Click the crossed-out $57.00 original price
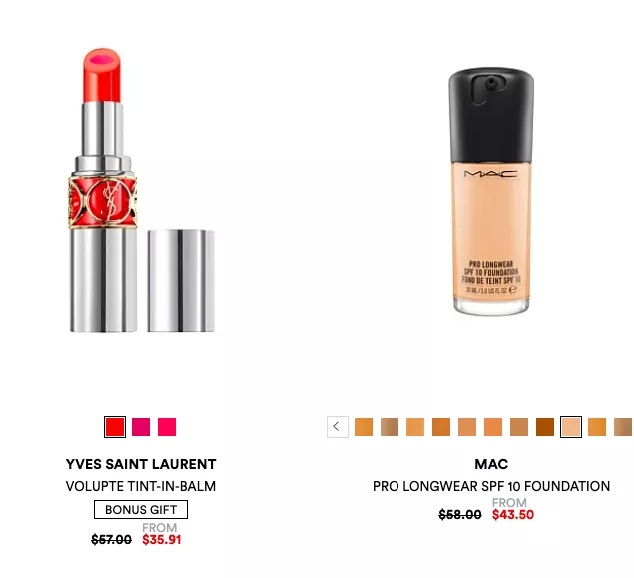 click(x=111, y=540)
